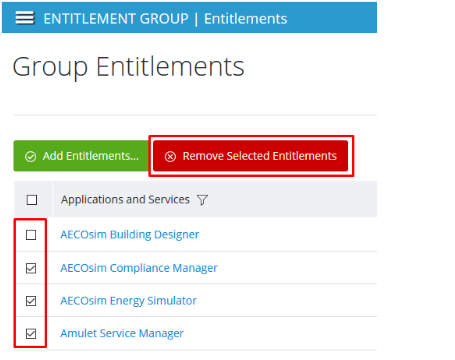Click the checkmark circle icon on Add Entitlements
This screenshot has height=360, width=455.
(30, 156)
